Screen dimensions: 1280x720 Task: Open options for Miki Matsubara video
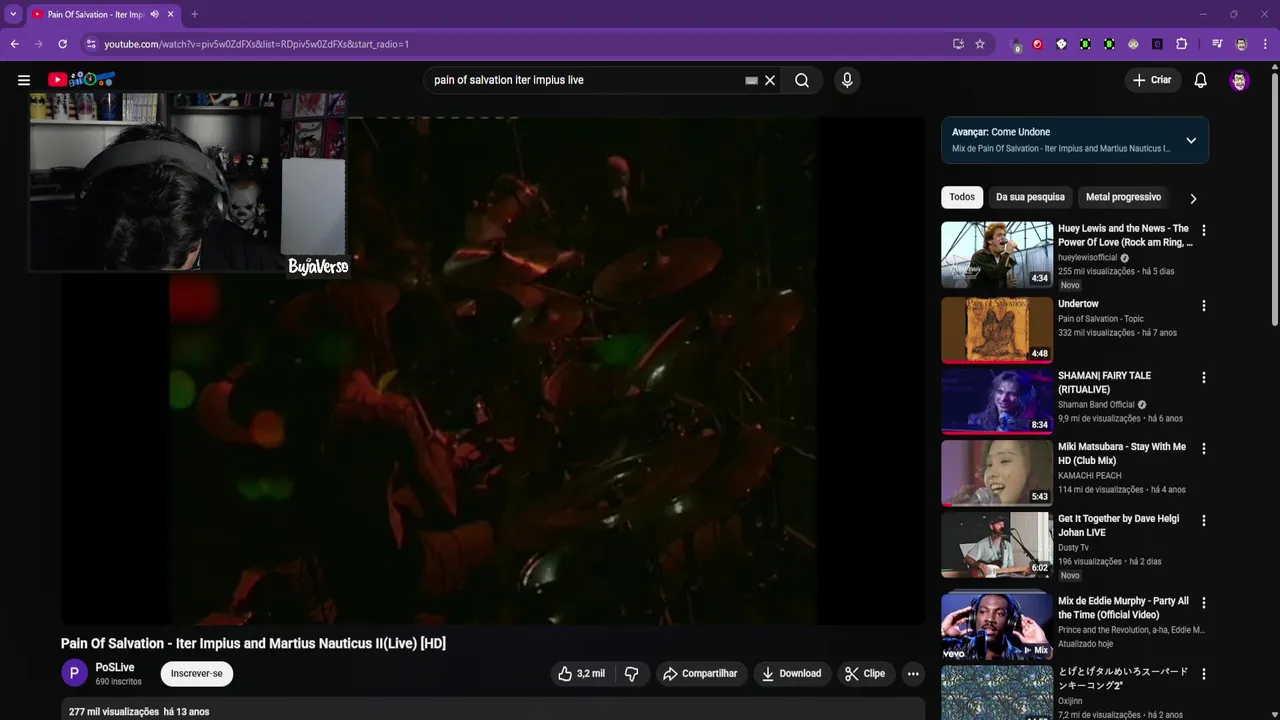[x=1204, y=449]
